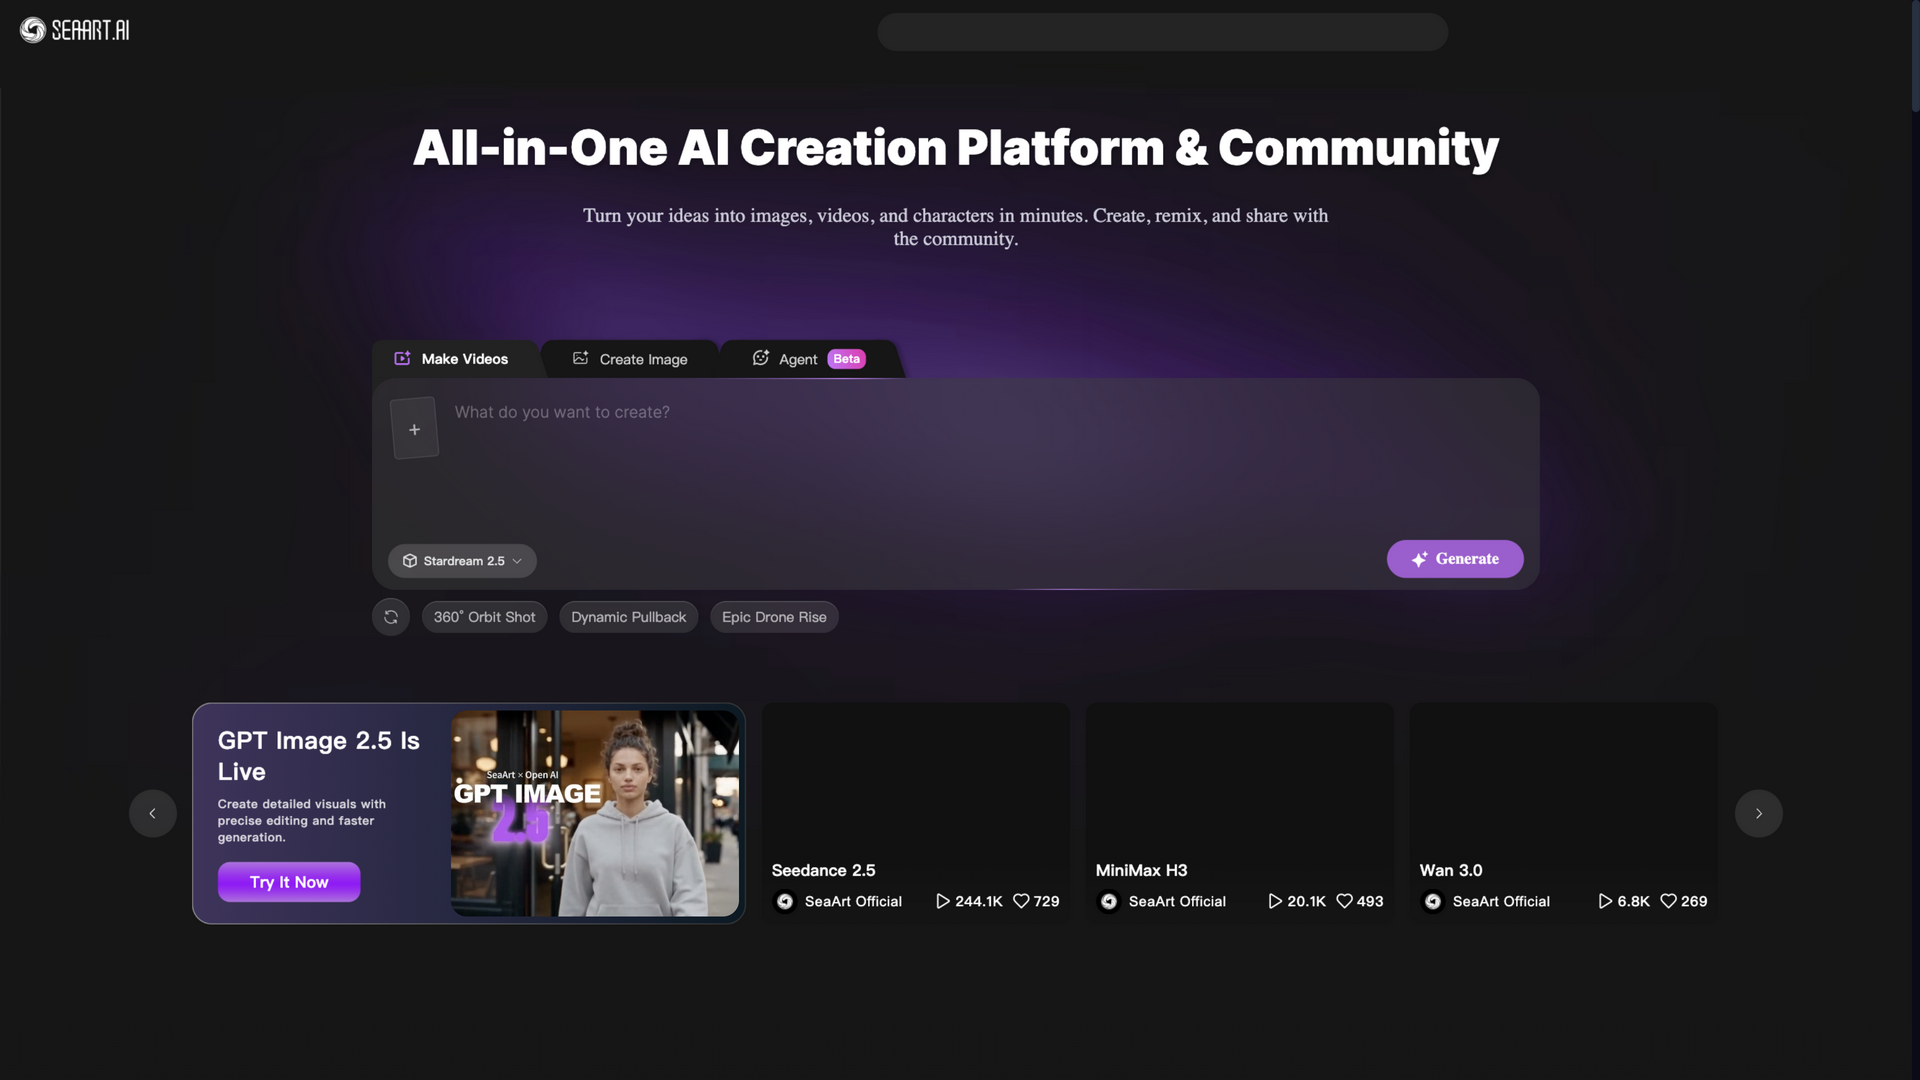Click the SeaArt.AI logo
Screen dimensions: 1920x1080
tap(75, 30)
